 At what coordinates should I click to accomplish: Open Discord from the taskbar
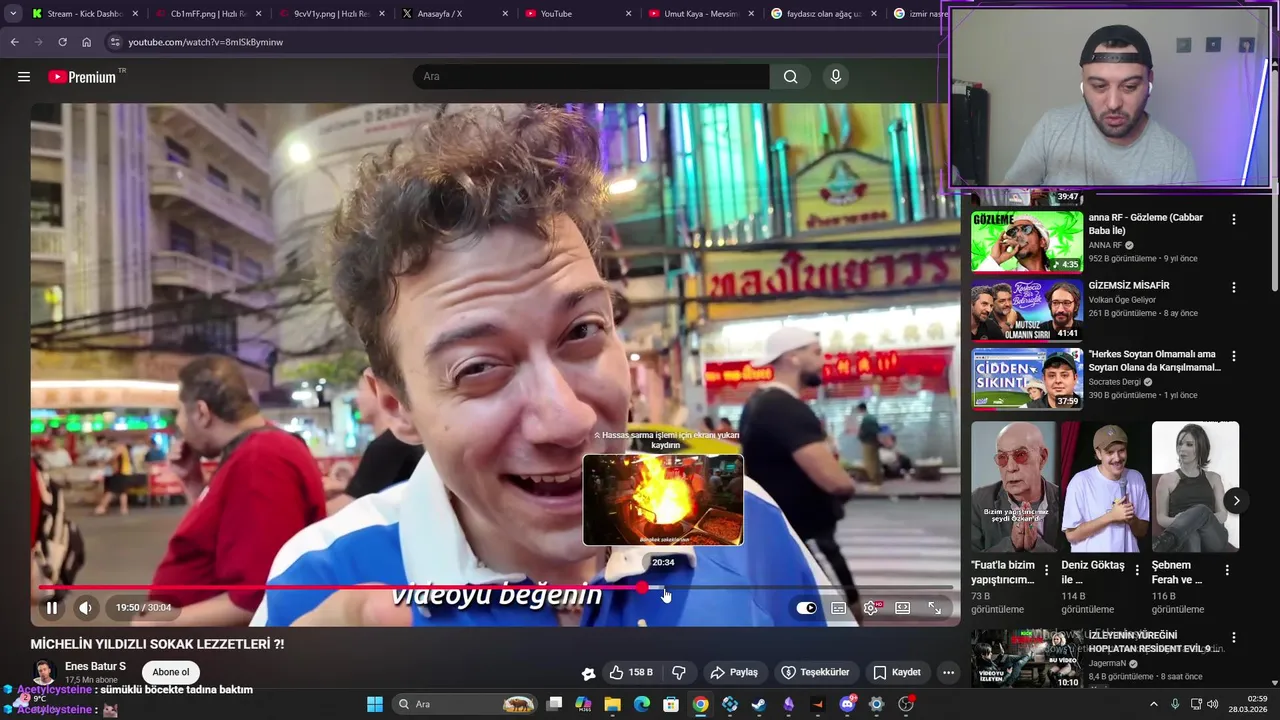[847, 704]
